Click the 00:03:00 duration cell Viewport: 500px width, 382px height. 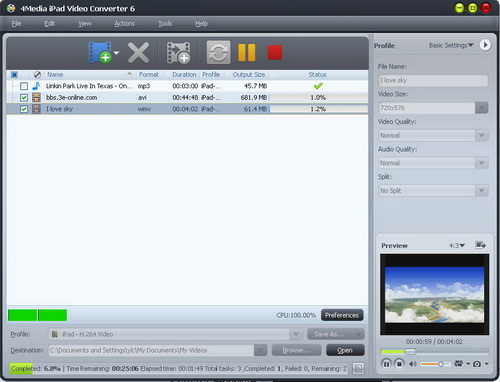(x=185, y=86)
